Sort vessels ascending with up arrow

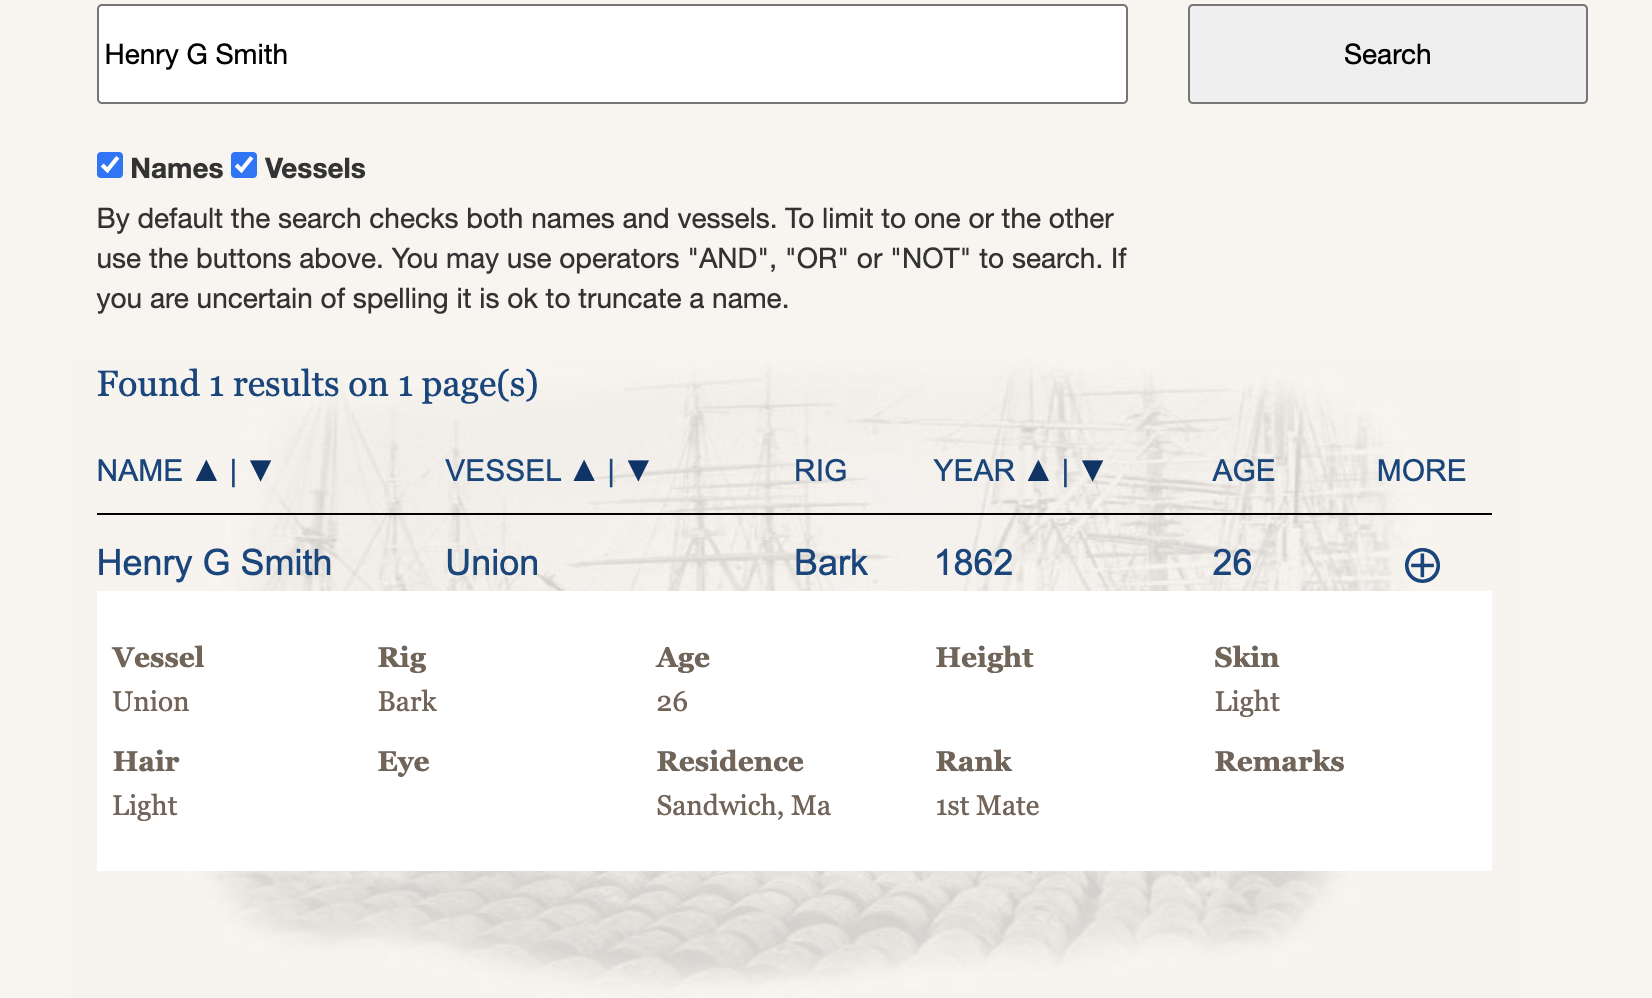coord(585,470)
